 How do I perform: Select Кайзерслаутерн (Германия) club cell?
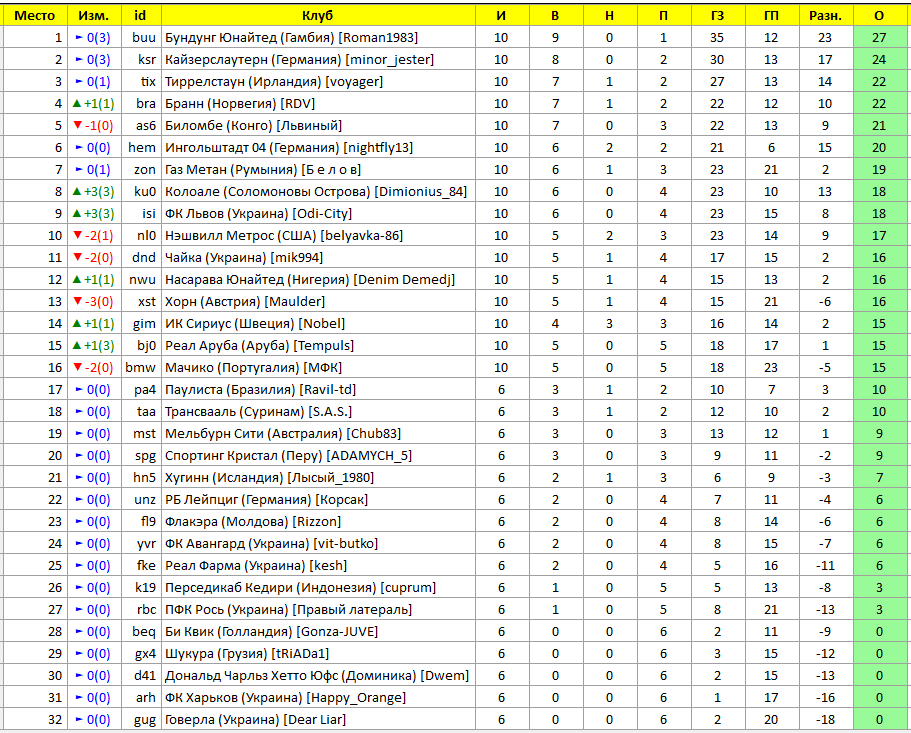pos(318,60)
